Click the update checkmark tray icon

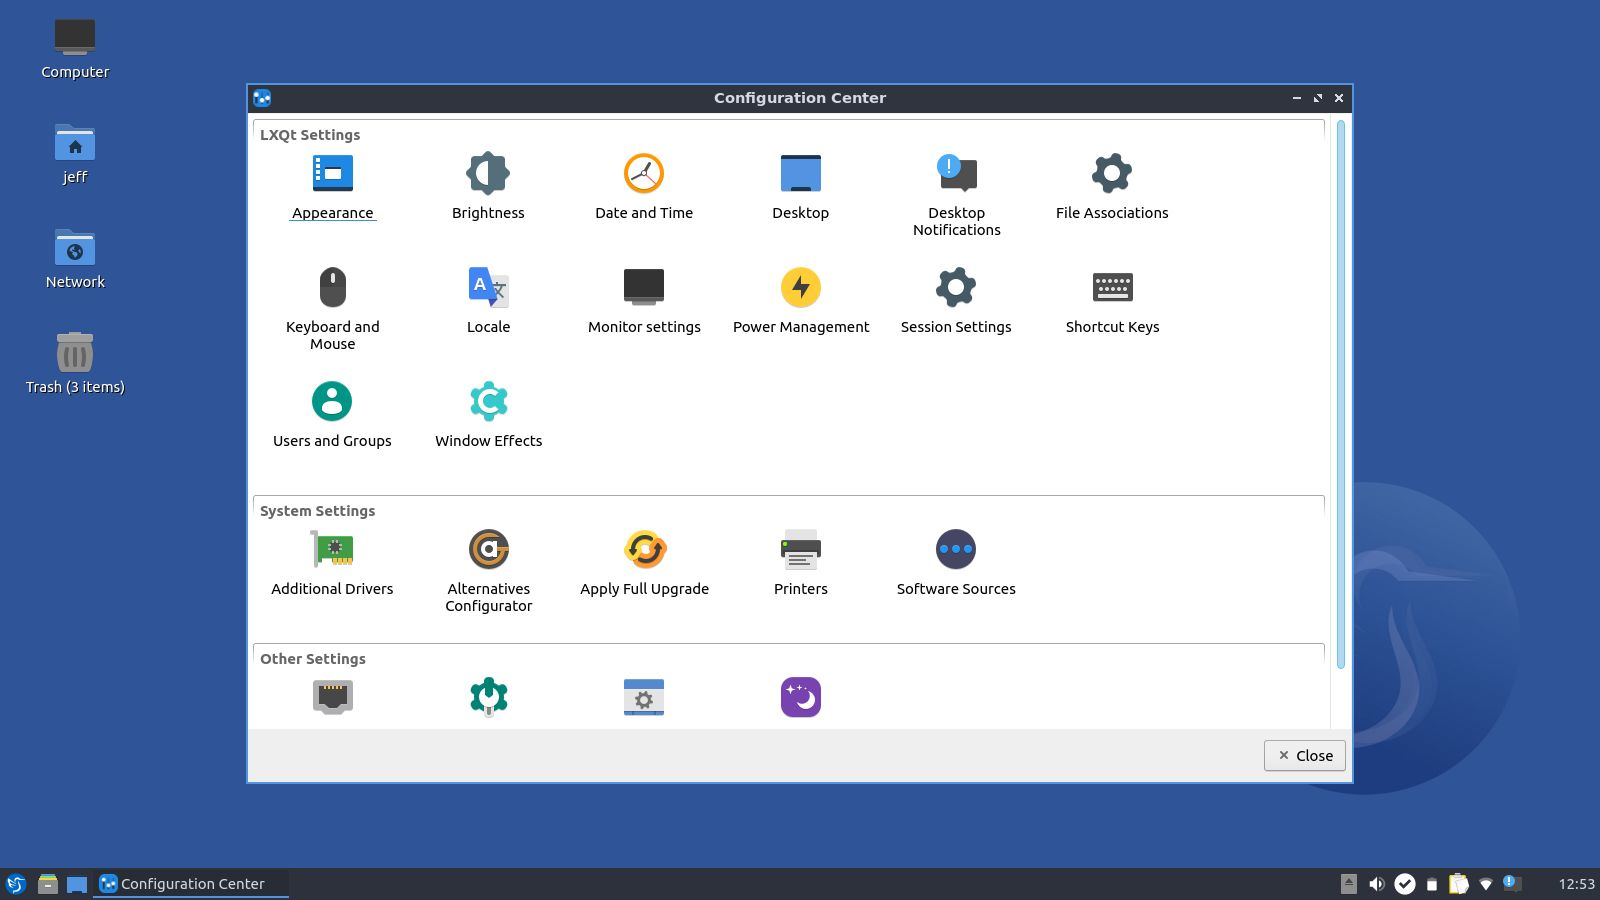tap(1405, 884)
